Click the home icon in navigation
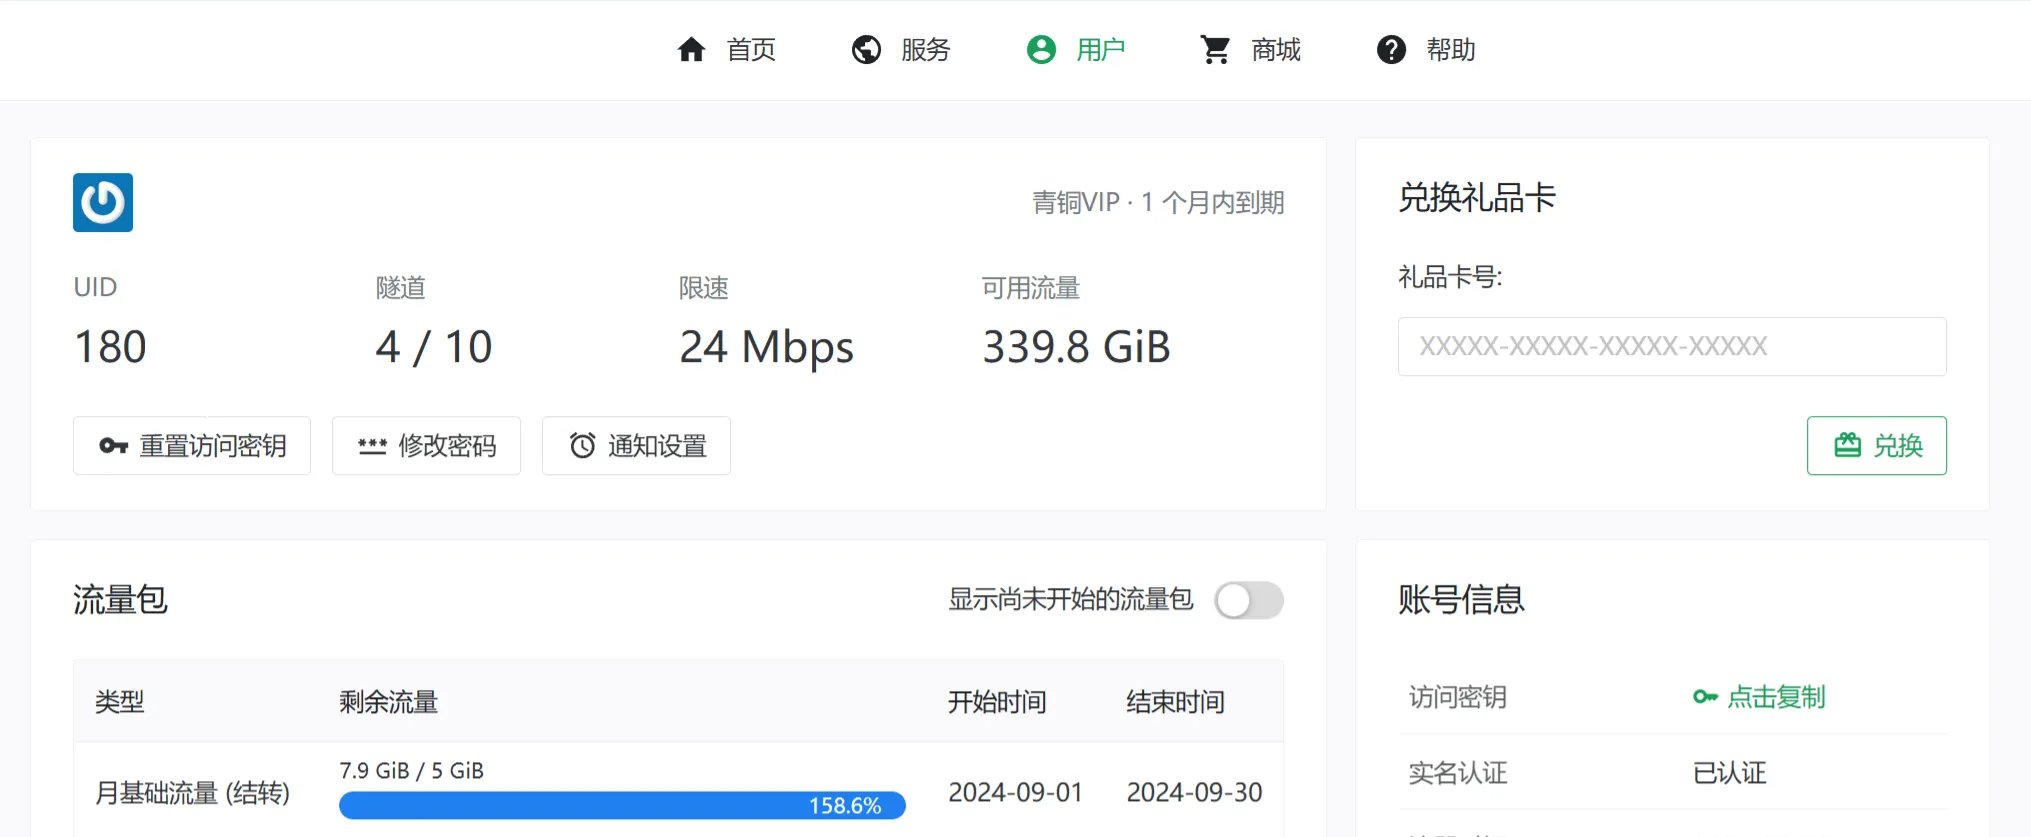This screenshot has height=837, width=2031. pyautogui.click(x=691, y=50)
